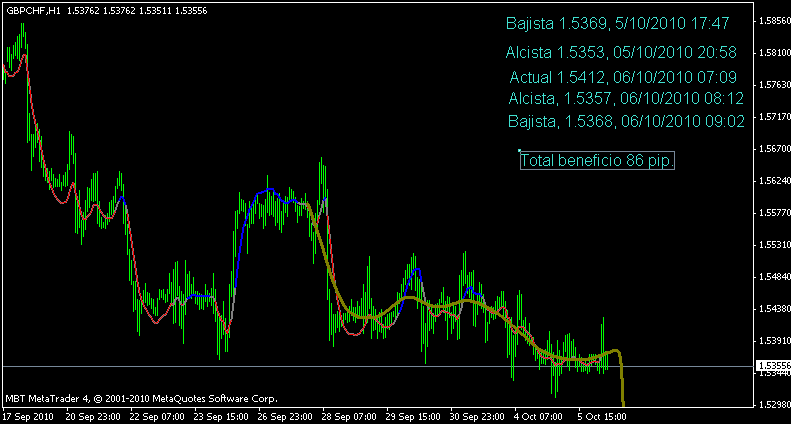Click the "17 Sep 2010" date on the time axis

pyautogui.click(x=27, y=416)
